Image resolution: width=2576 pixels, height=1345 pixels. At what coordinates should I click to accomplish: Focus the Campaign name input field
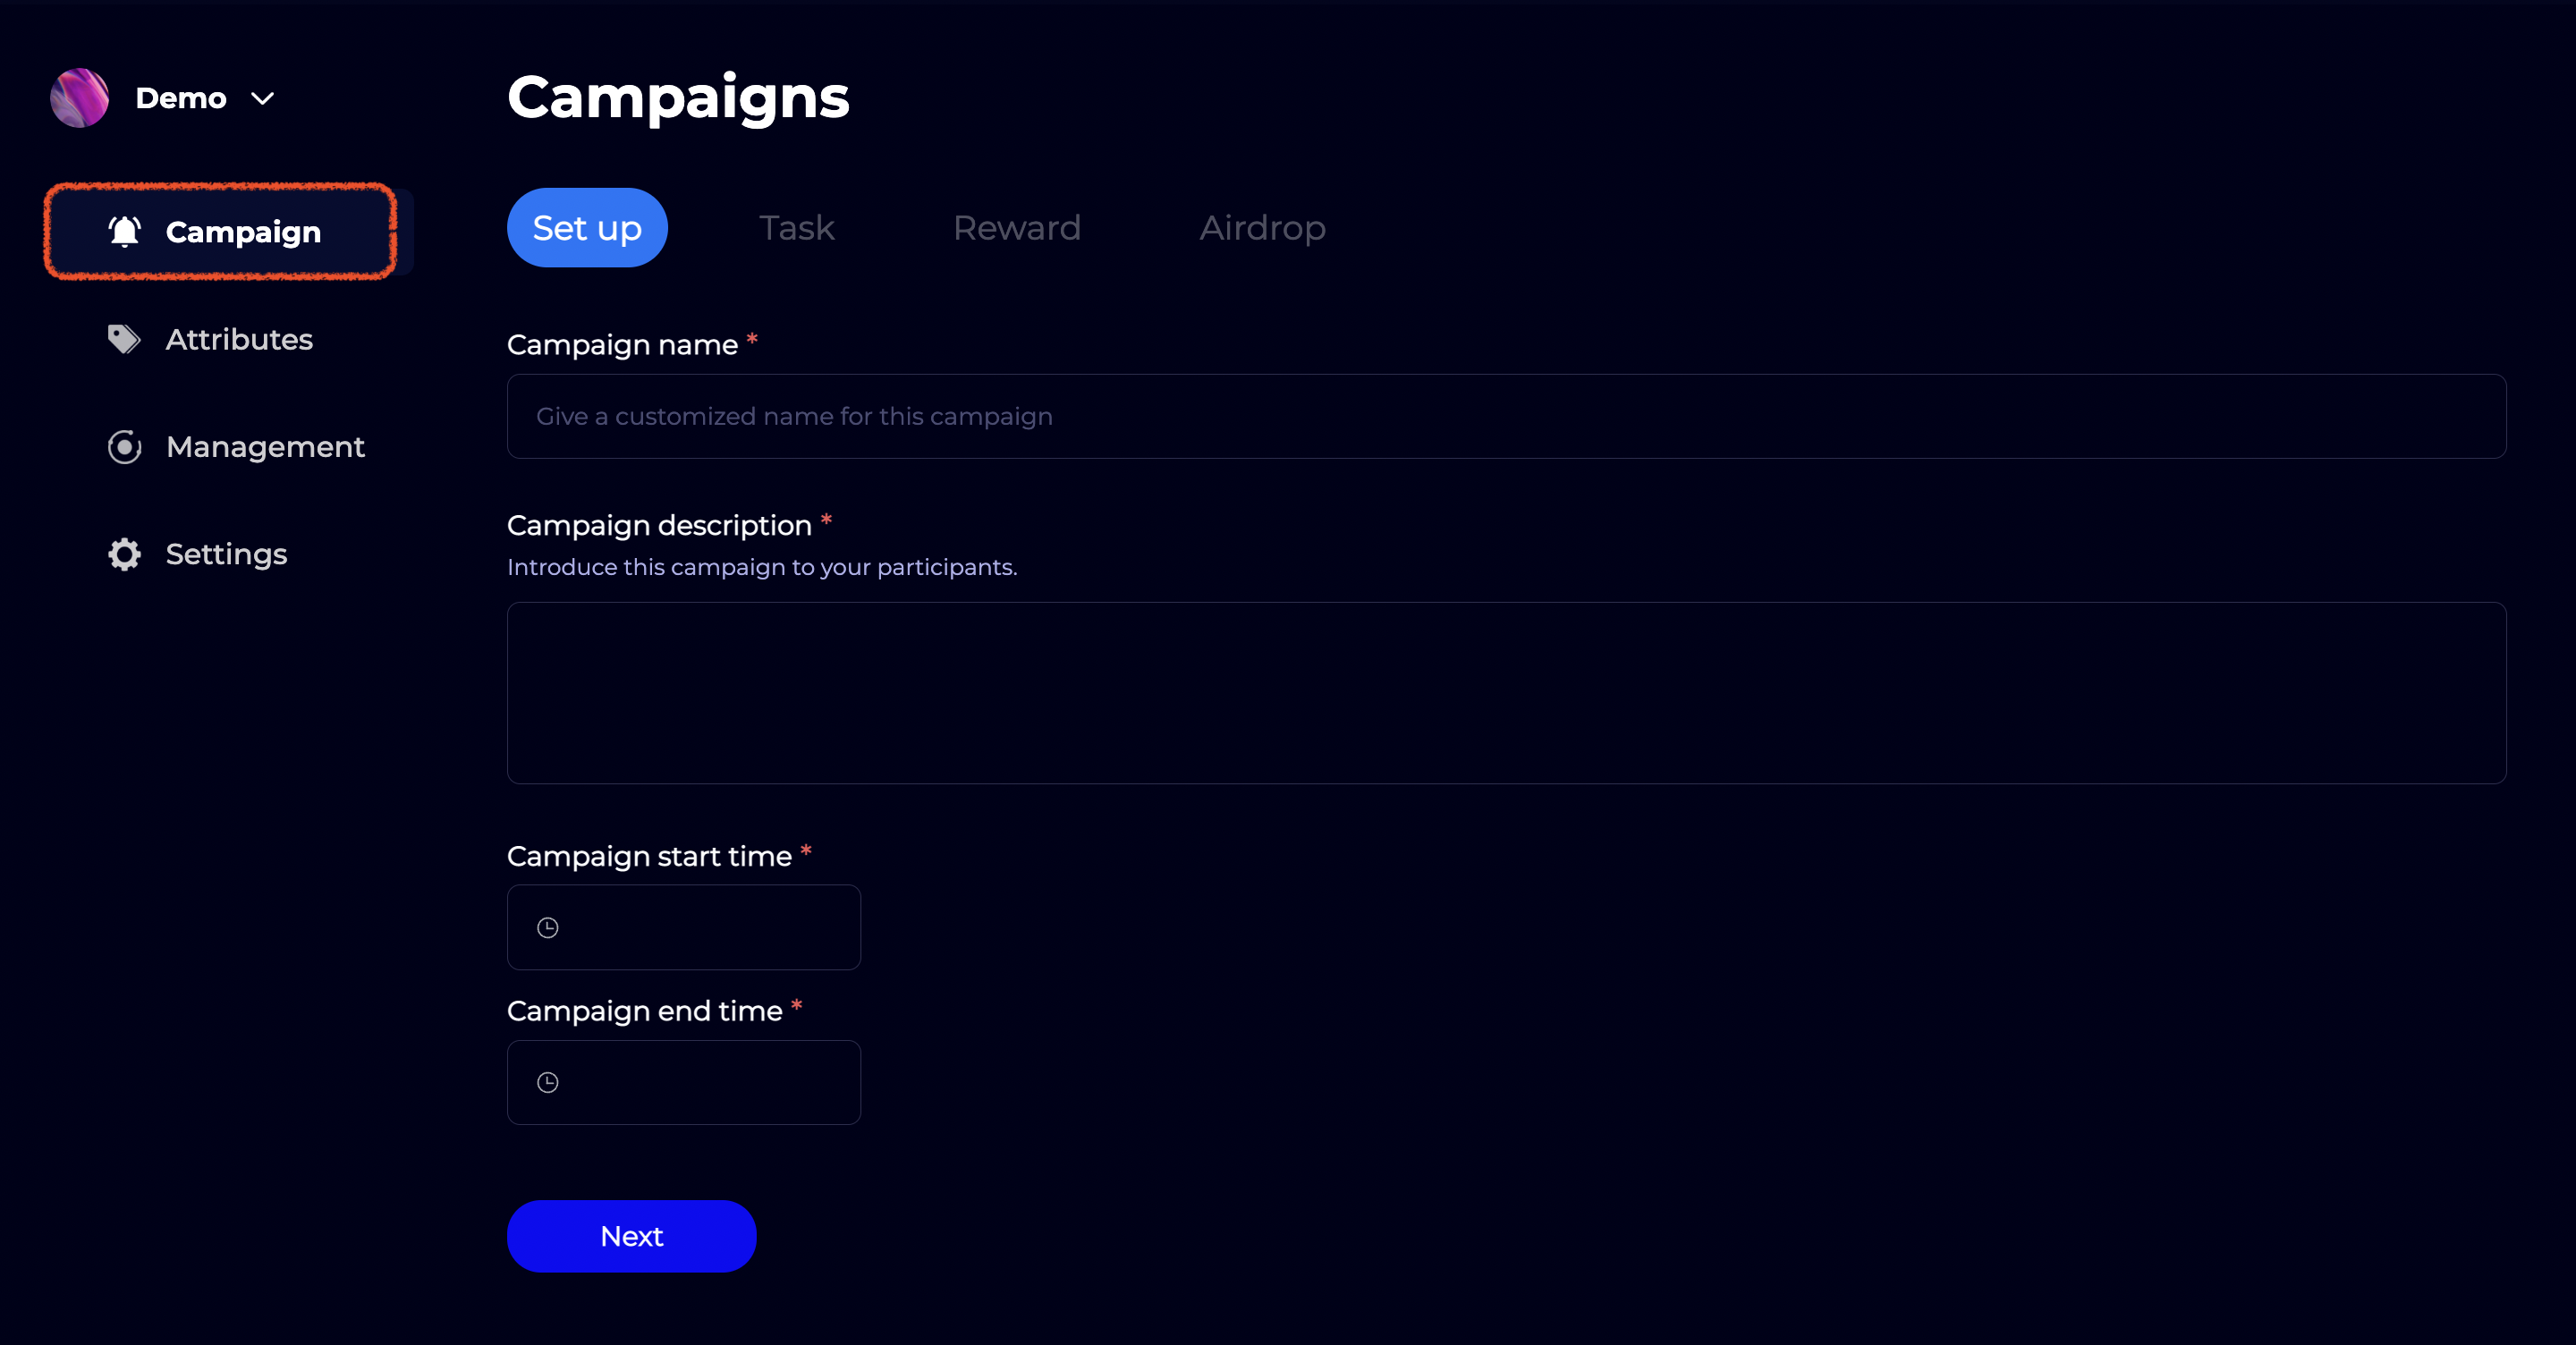[1506, 416]
